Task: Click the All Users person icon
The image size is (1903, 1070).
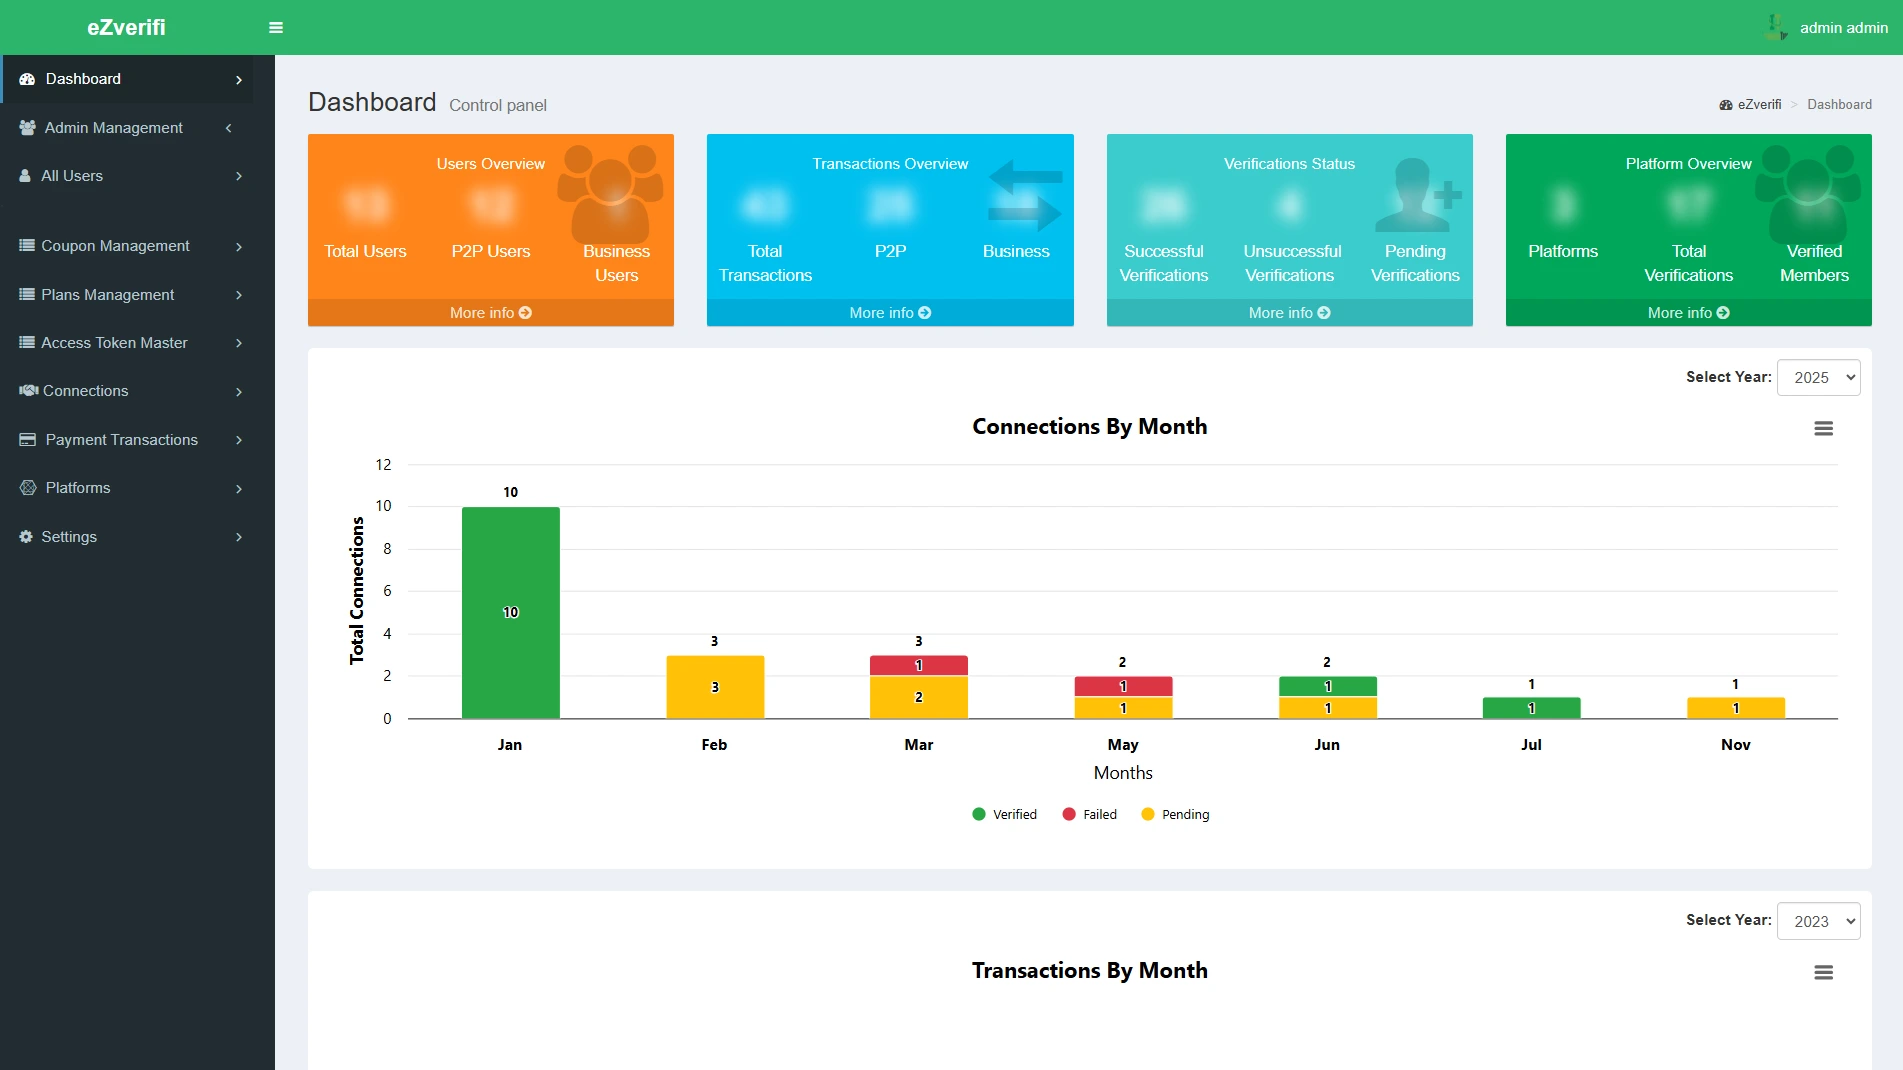Action: tap(25, 176)
